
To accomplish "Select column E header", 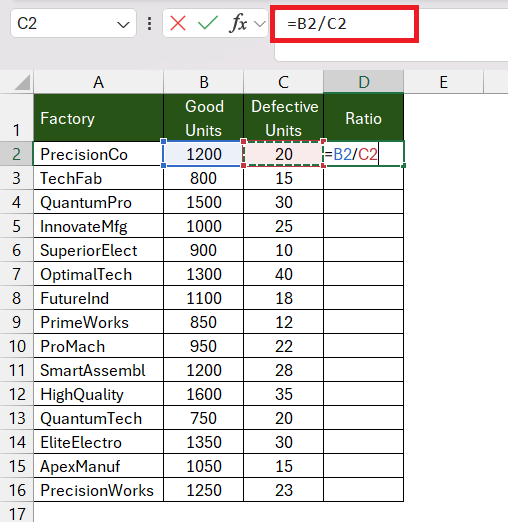I will click(443, 82).
